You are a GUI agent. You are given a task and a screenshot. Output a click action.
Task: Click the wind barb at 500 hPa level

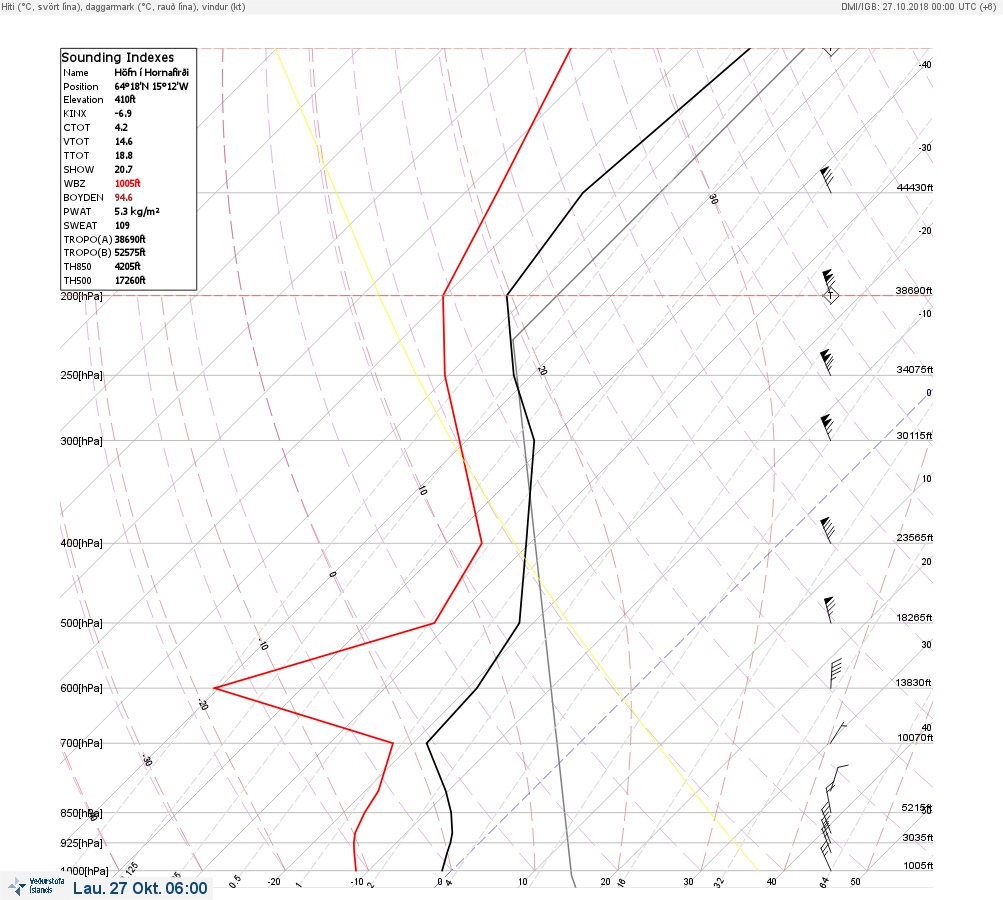830,610
